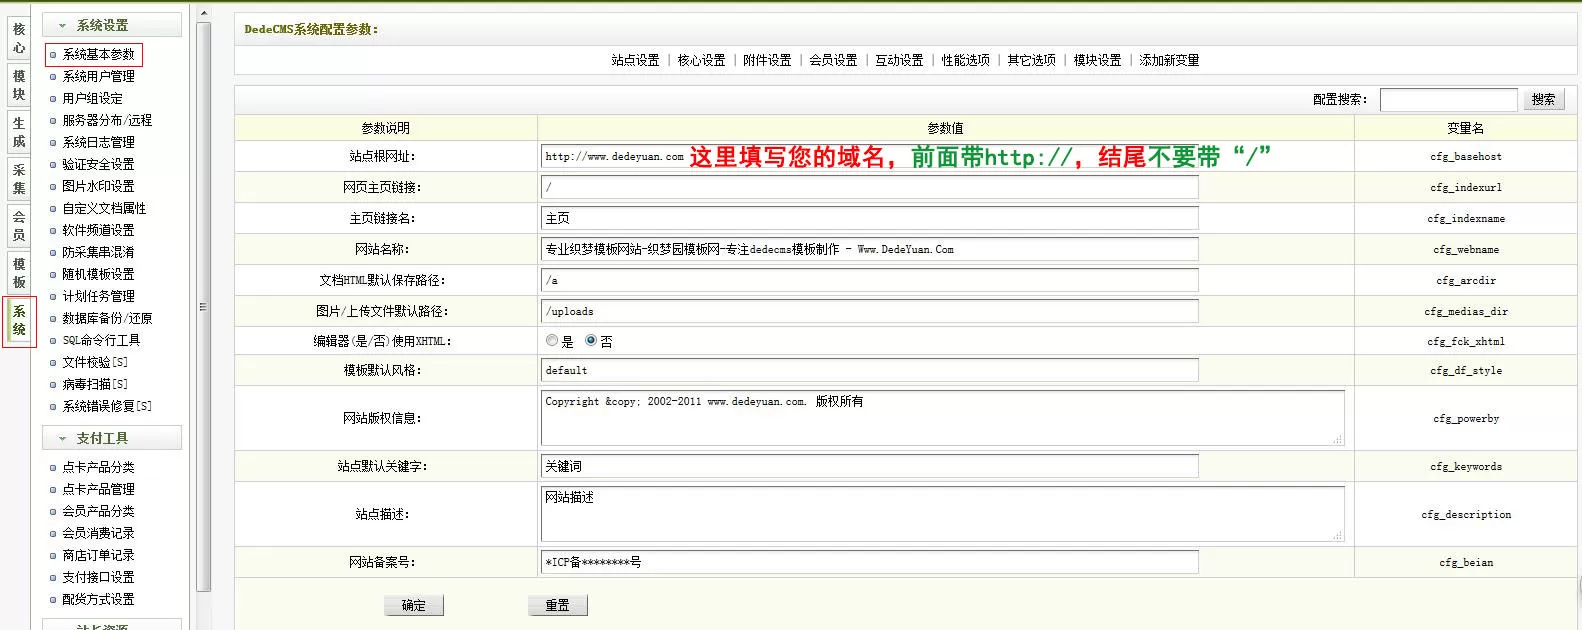Switch to 模板 vertical tab
Screen dimensions: 1582x630
[x=19, y=273]
